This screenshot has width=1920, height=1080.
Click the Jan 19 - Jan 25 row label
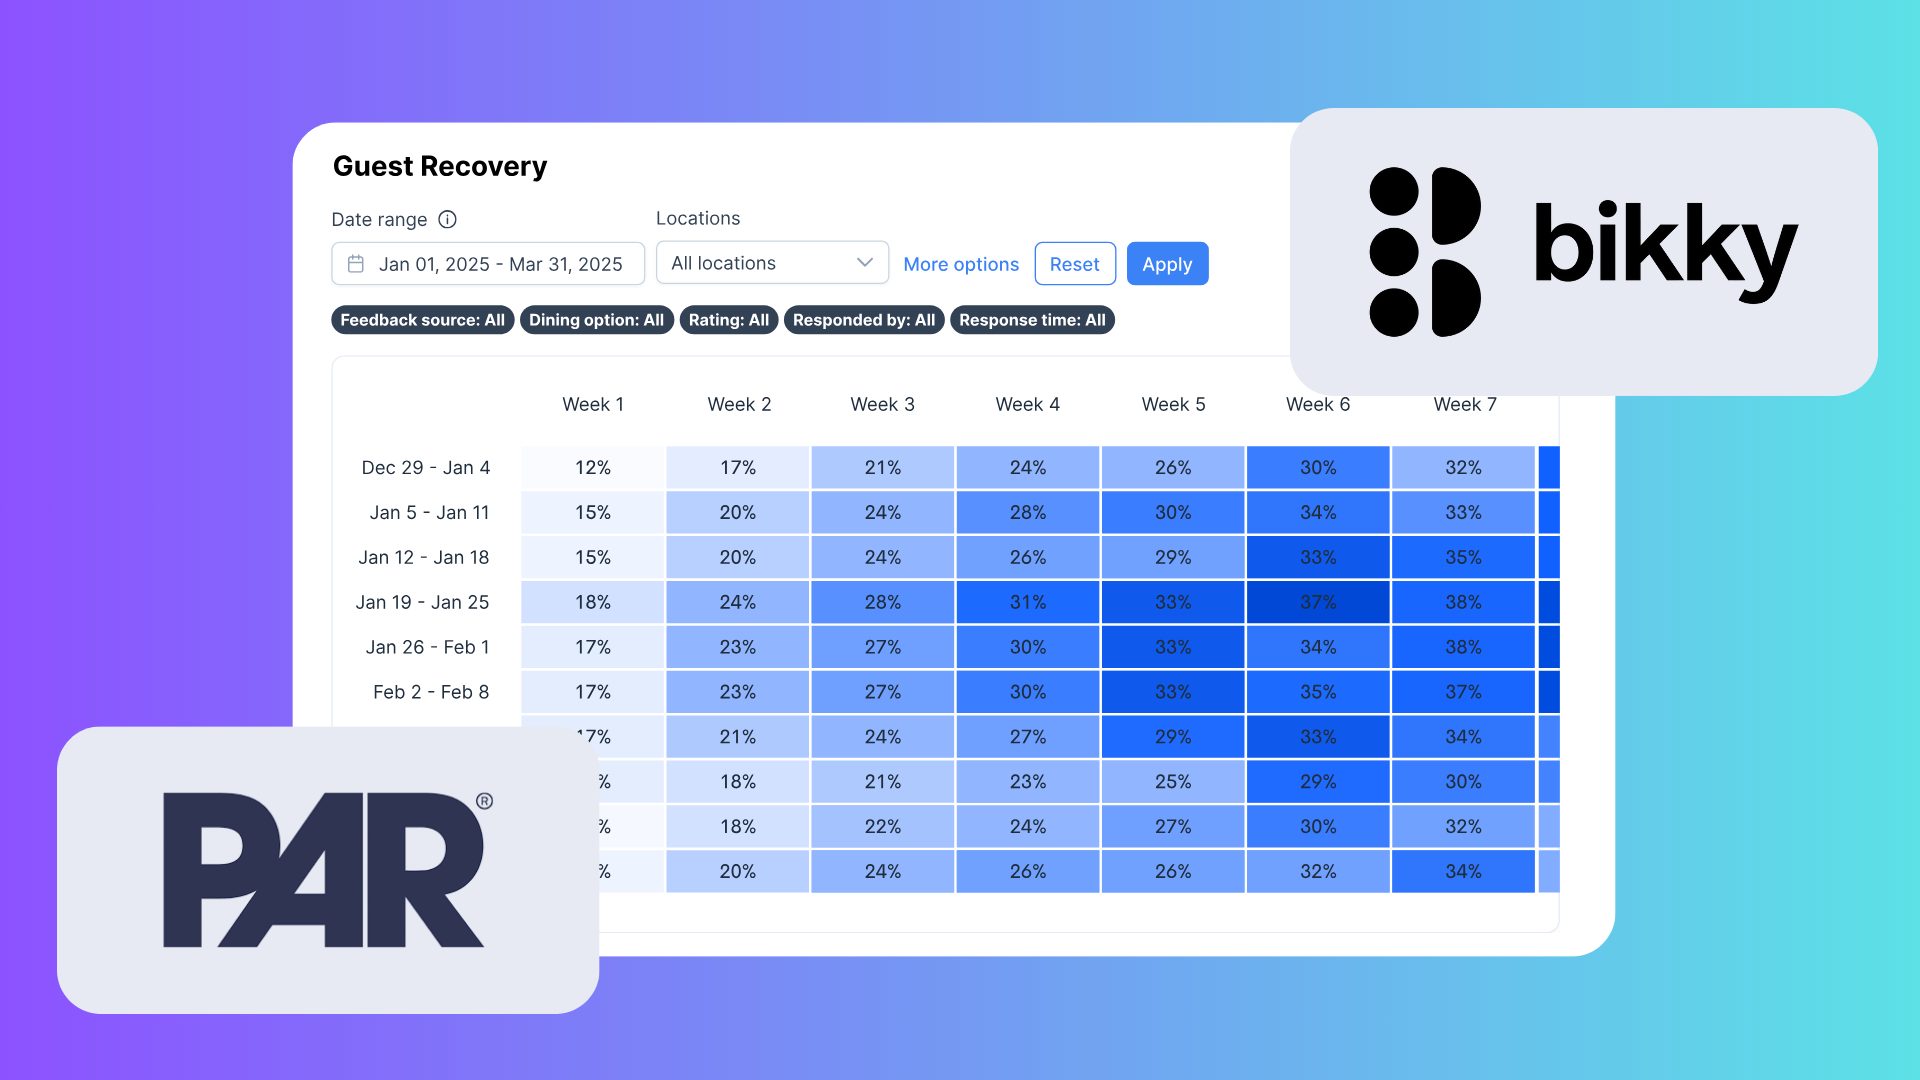(423, 602)
